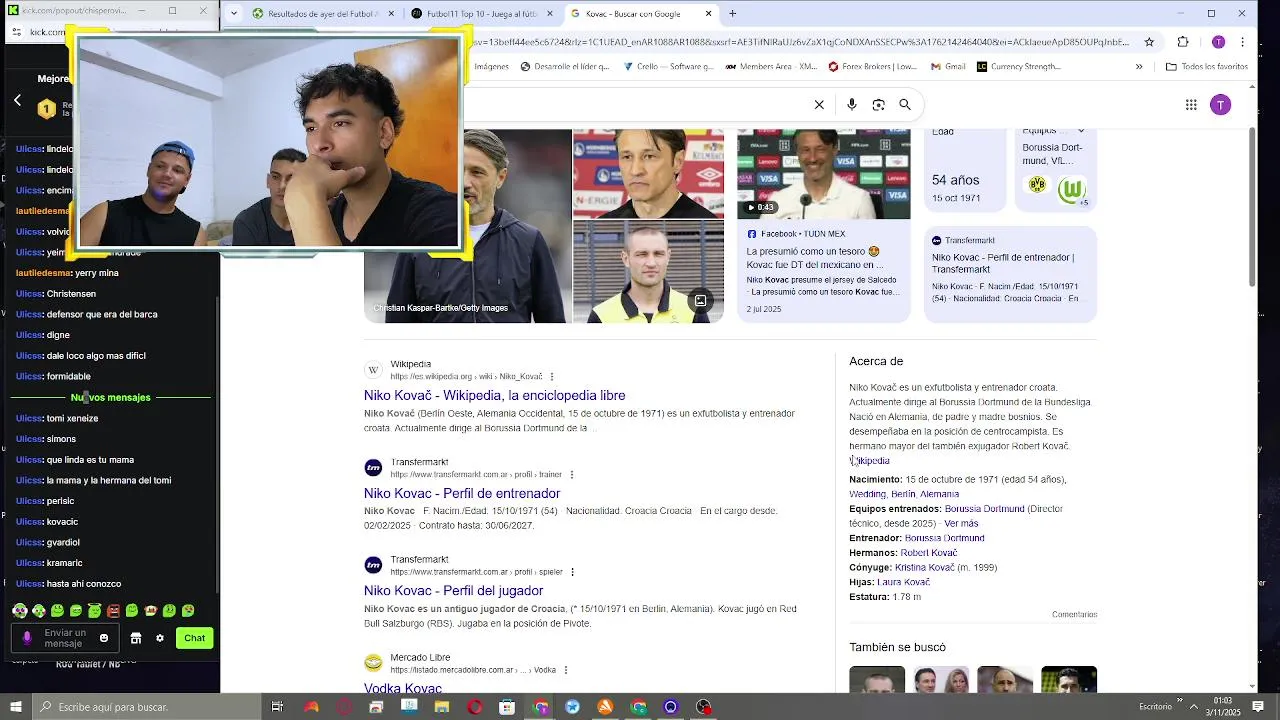
Task: Send message with green Chat button
Action: tap(194, 638)
